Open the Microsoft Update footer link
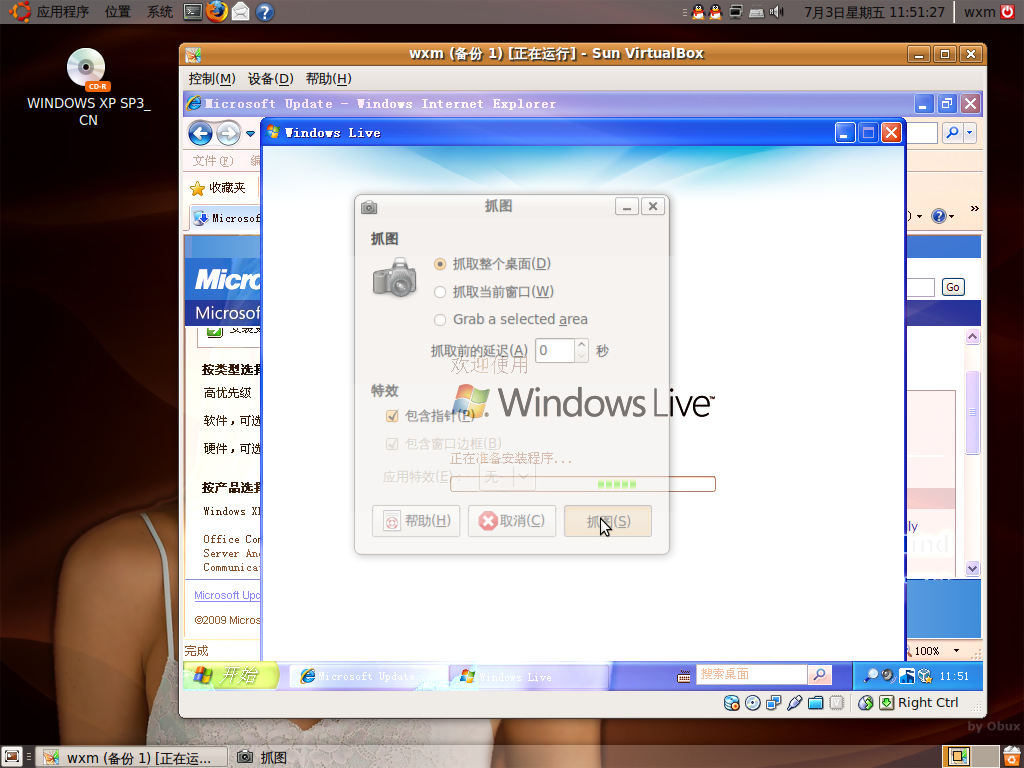The height and width of the screenshot is (768, 1024). pos(227,595)
